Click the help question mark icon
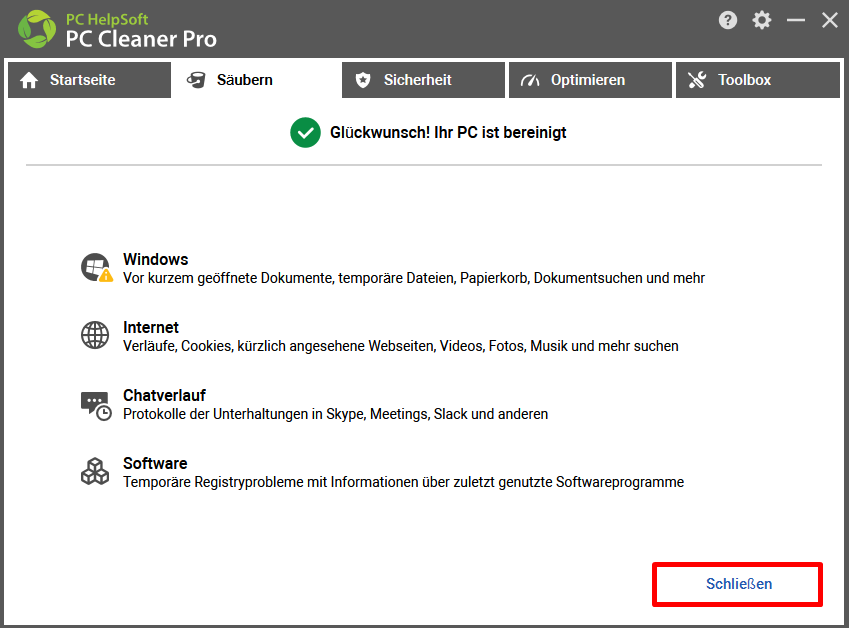 [x=728, y=21]
